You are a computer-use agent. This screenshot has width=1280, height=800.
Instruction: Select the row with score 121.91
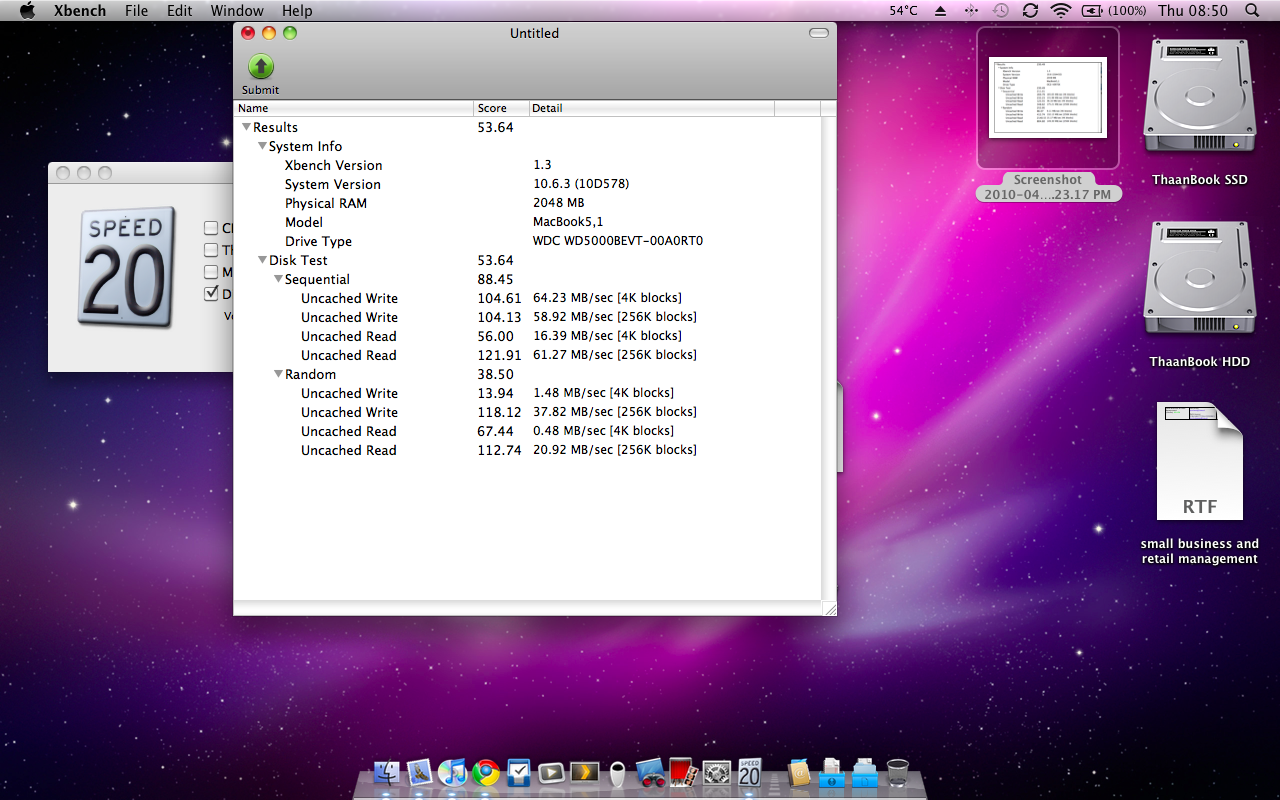pyautogui.click(x=527, y=355)
